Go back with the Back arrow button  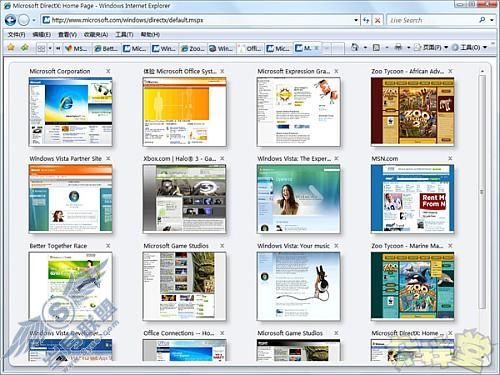pos(10,20)
